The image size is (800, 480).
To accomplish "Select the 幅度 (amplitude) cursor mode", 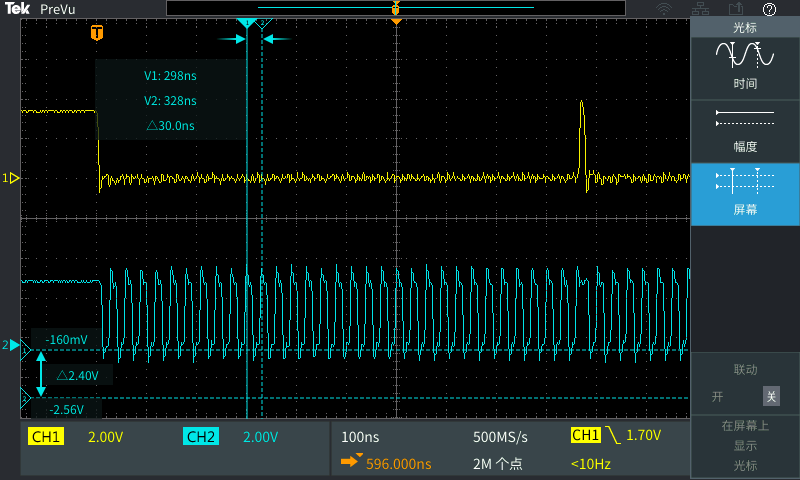I will click(745, 128).
